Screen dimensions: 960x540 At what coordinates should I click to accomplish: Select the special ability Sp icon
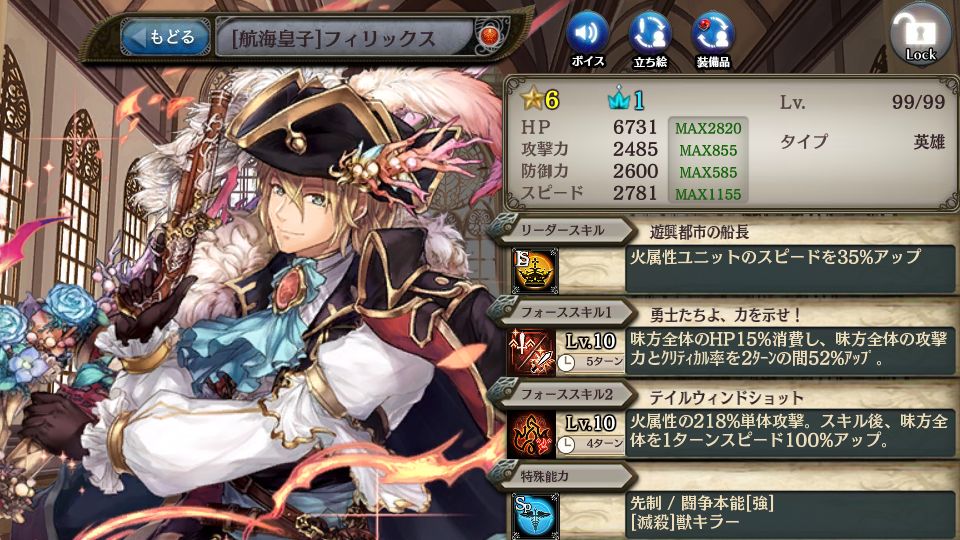point(534,516)
